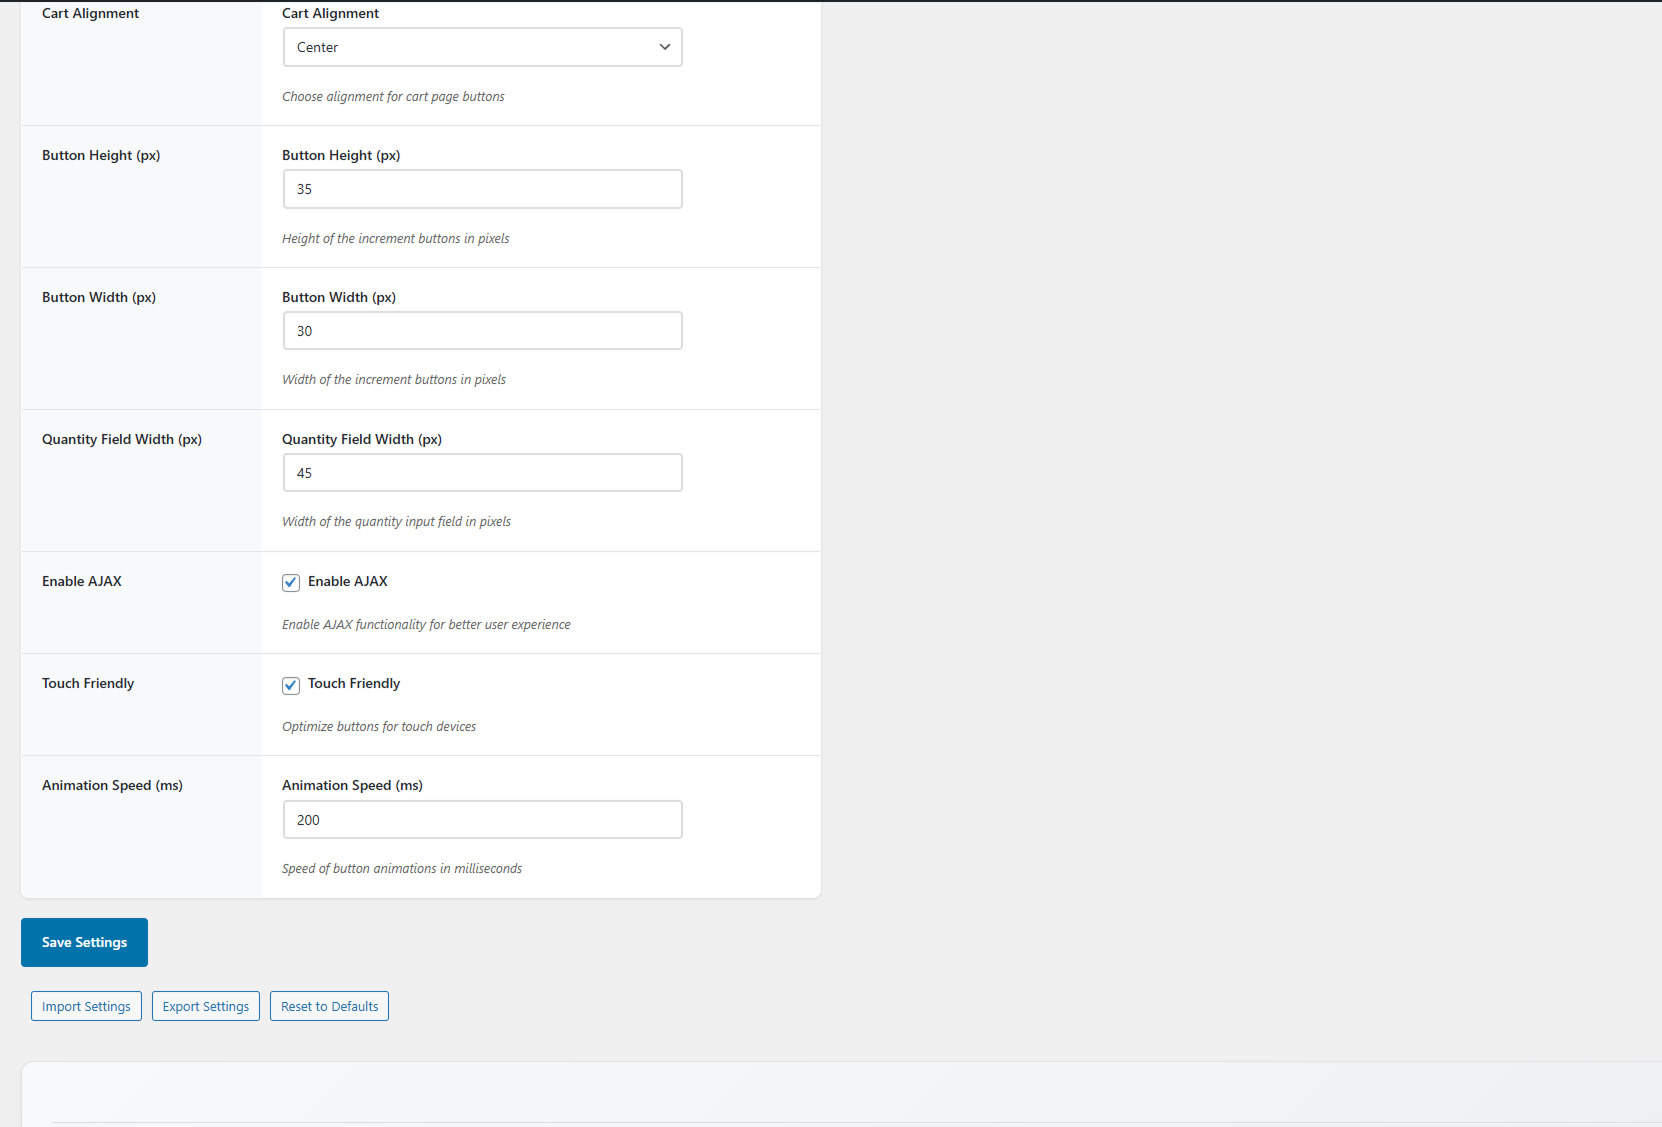1662x1127 pixels.
Task: Click the Enable AJAX label beside its checkbox
Action: click(347, 581)
